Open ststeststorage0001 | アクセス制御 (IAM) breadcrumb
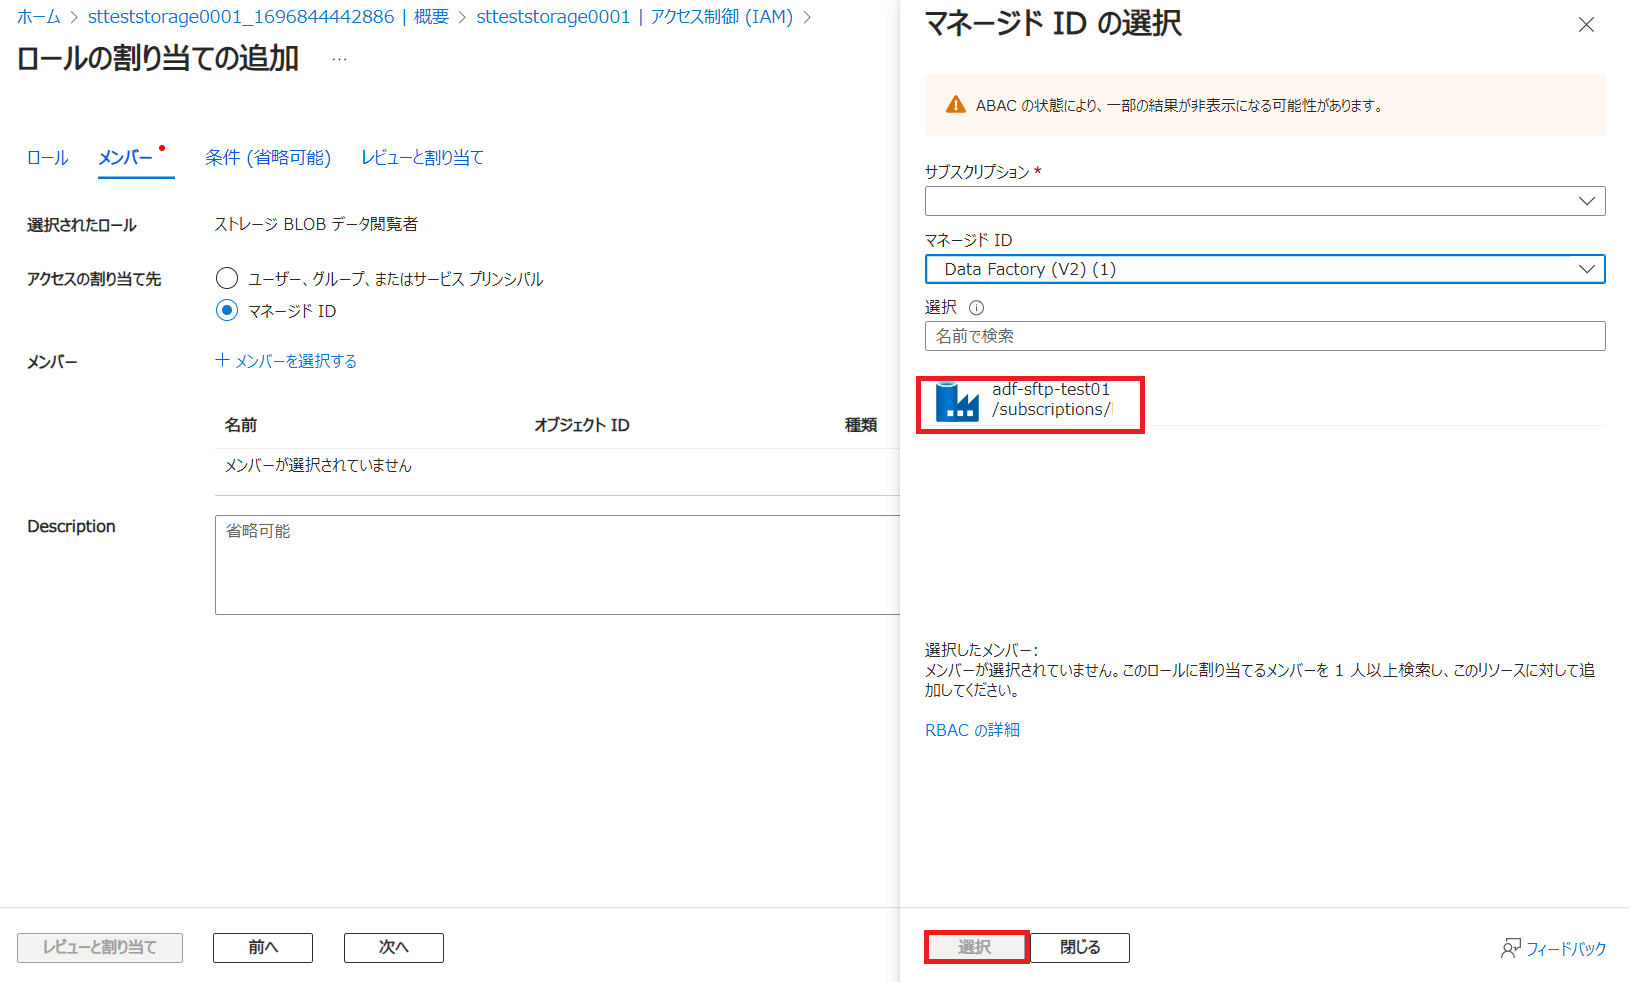 pyautogui.click(x=634, y=17)
